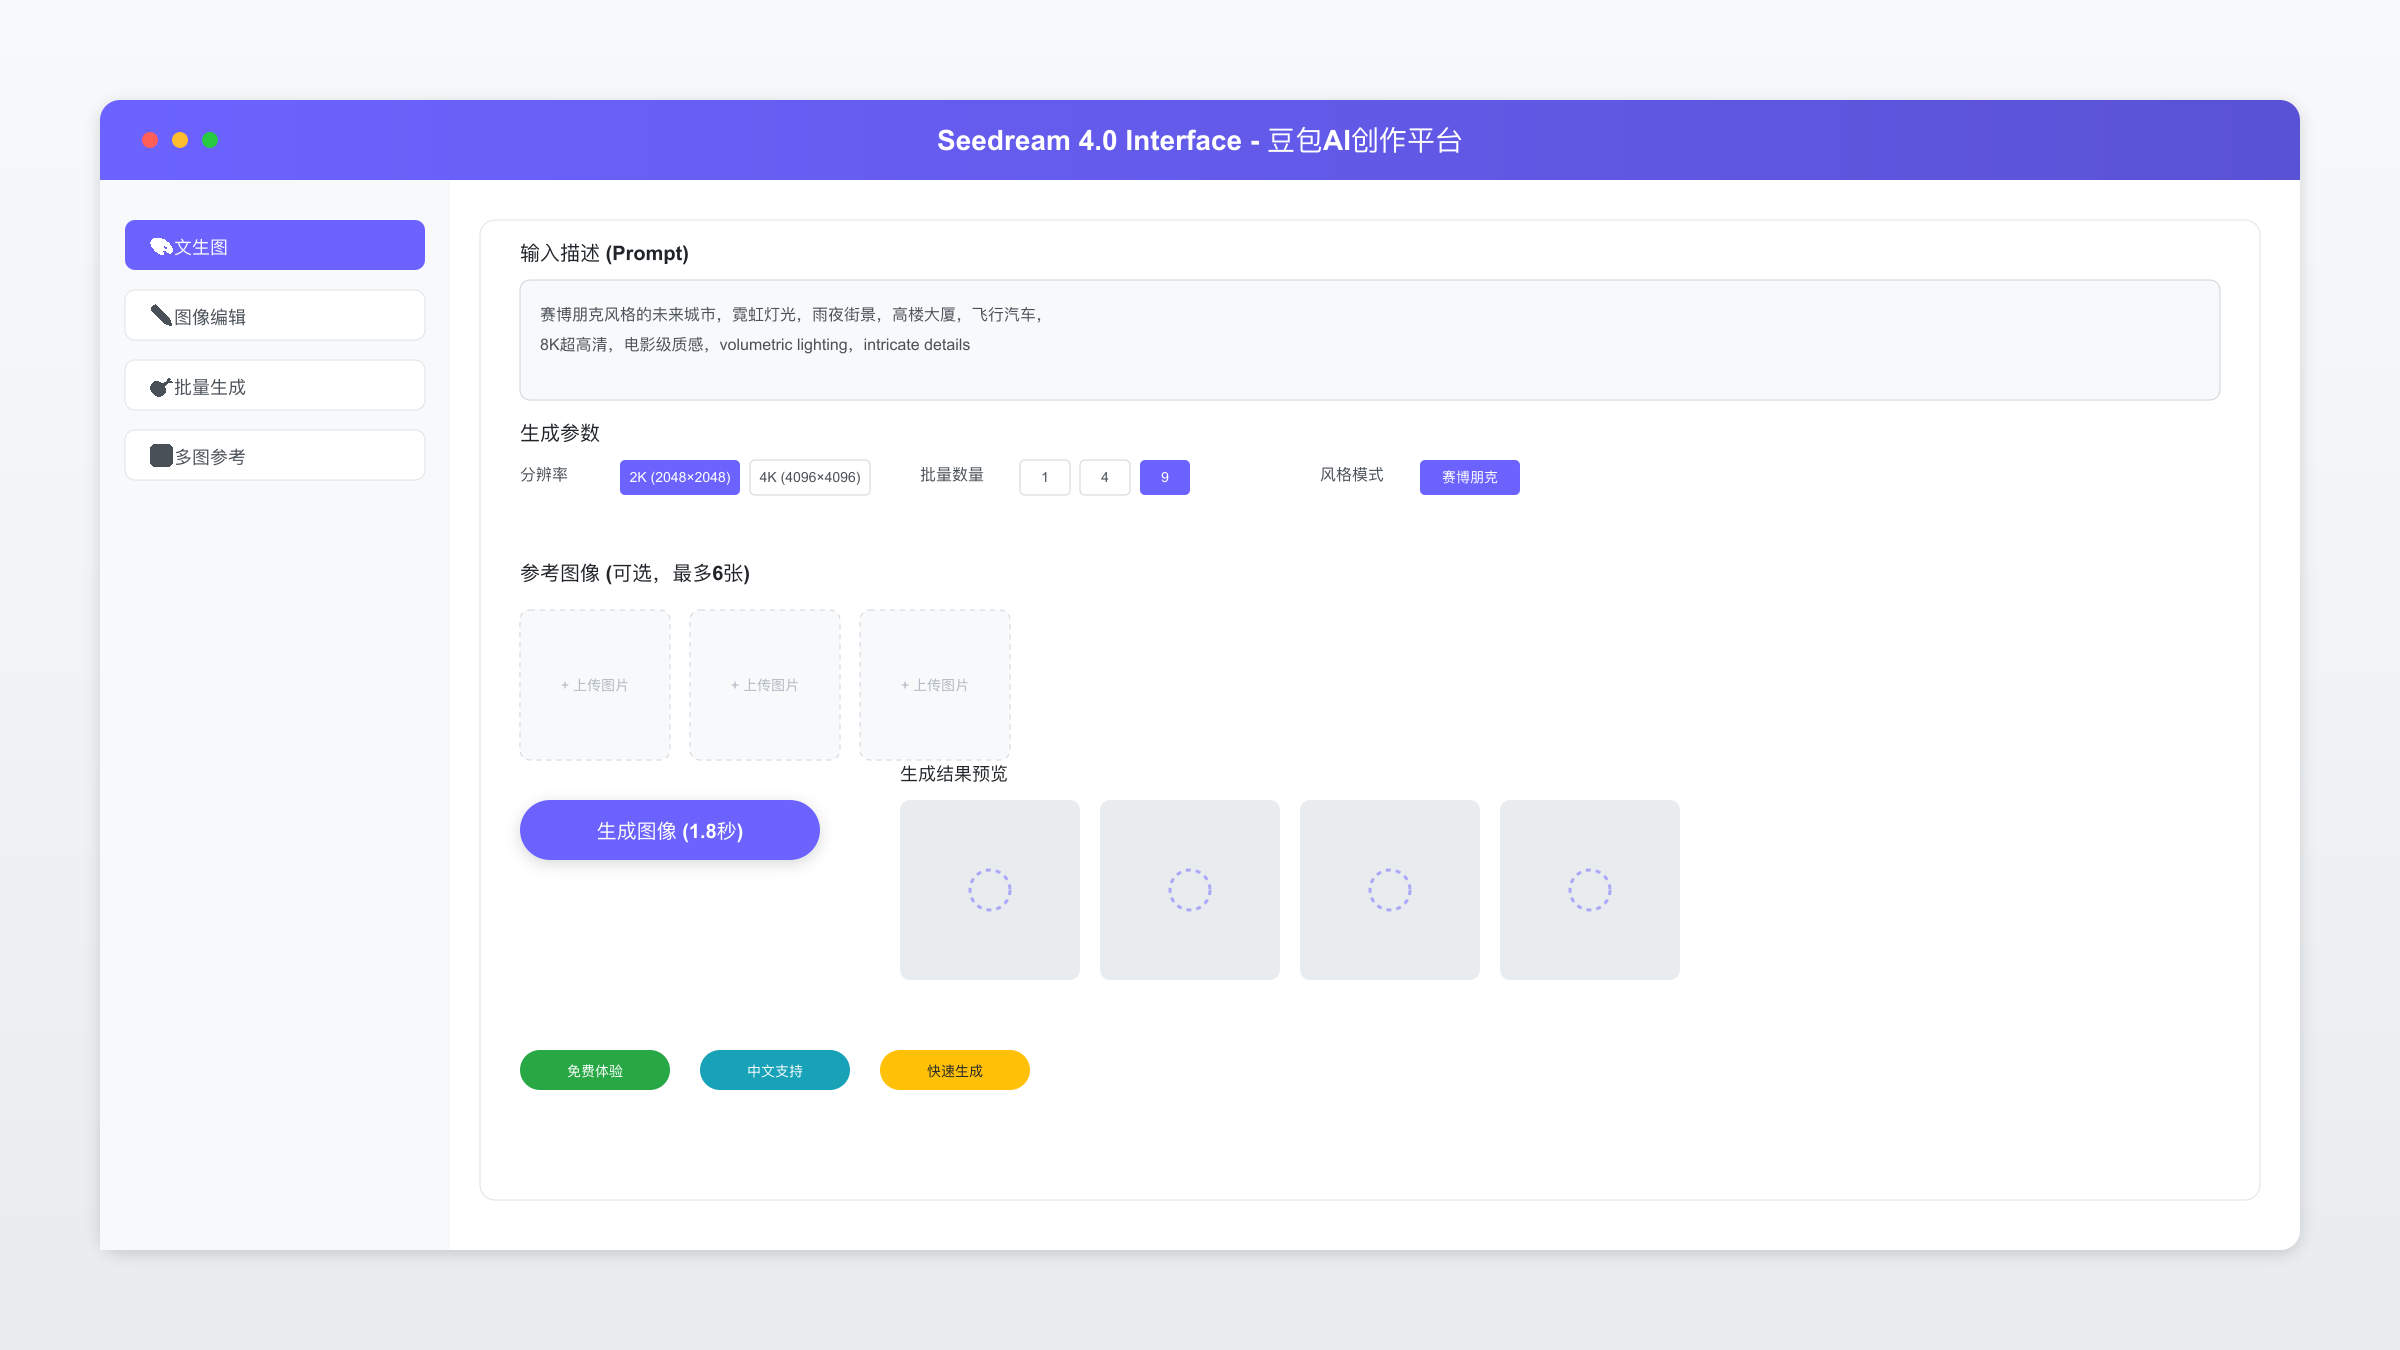Click the 输入描述 (Prompt) heading
The height and width of the screenshot is (1350, 2400).
pyautogui.click(x=604, y=253)
